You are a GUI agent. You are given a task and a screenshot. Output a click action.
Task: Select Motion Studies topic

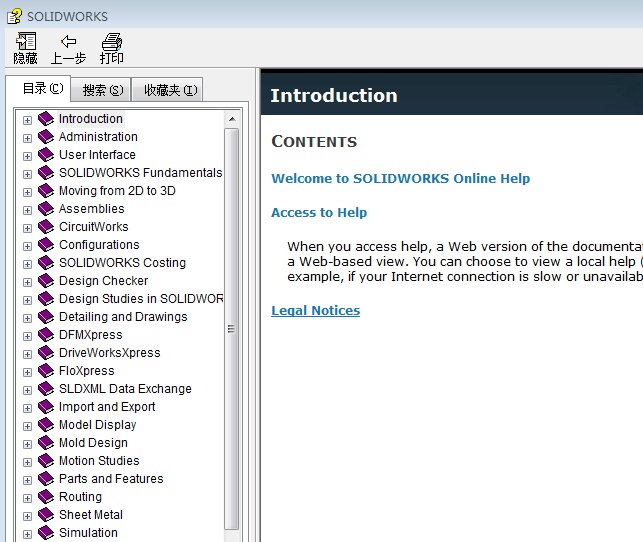(99, 461)
